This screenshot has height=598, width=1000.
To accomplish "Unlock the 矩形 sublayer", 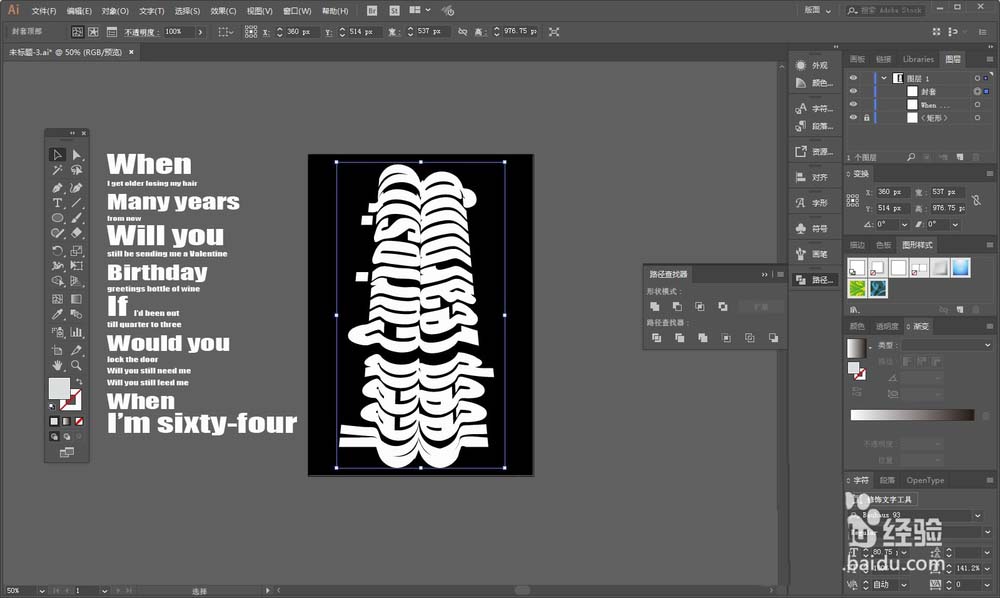I will click(867, 117).
